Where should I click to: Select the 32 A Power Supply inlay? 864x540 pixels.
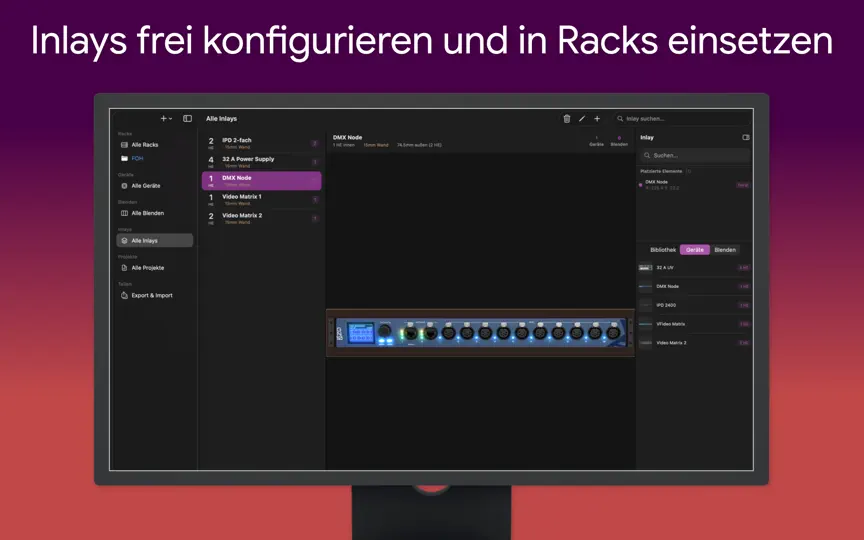tap(262, 162)
